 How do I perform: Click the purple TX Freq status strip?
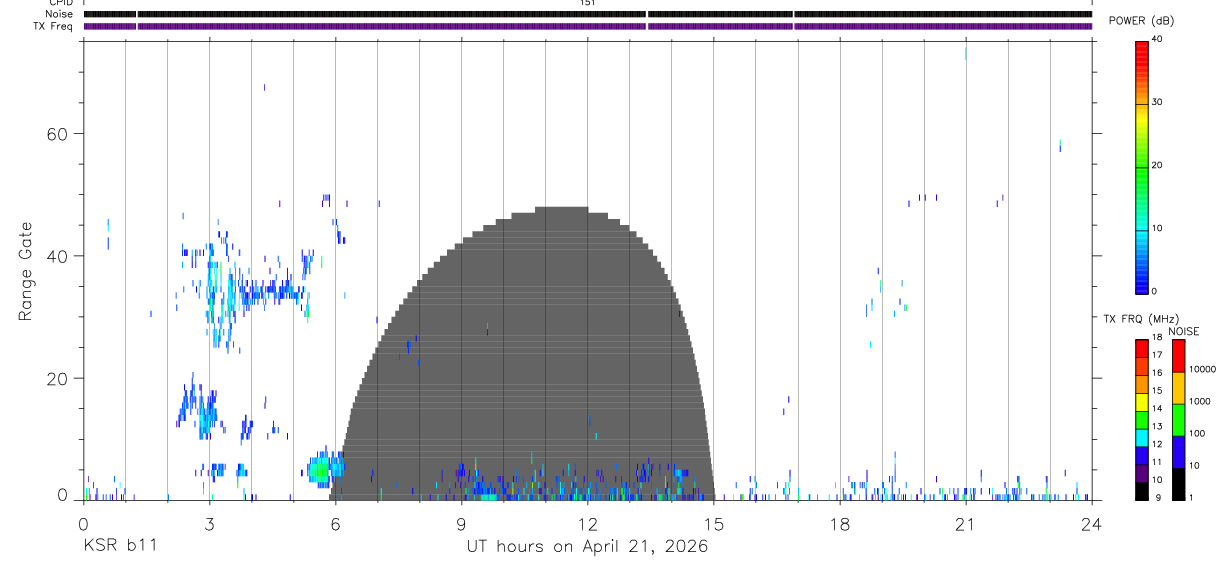tap(587, 26)
